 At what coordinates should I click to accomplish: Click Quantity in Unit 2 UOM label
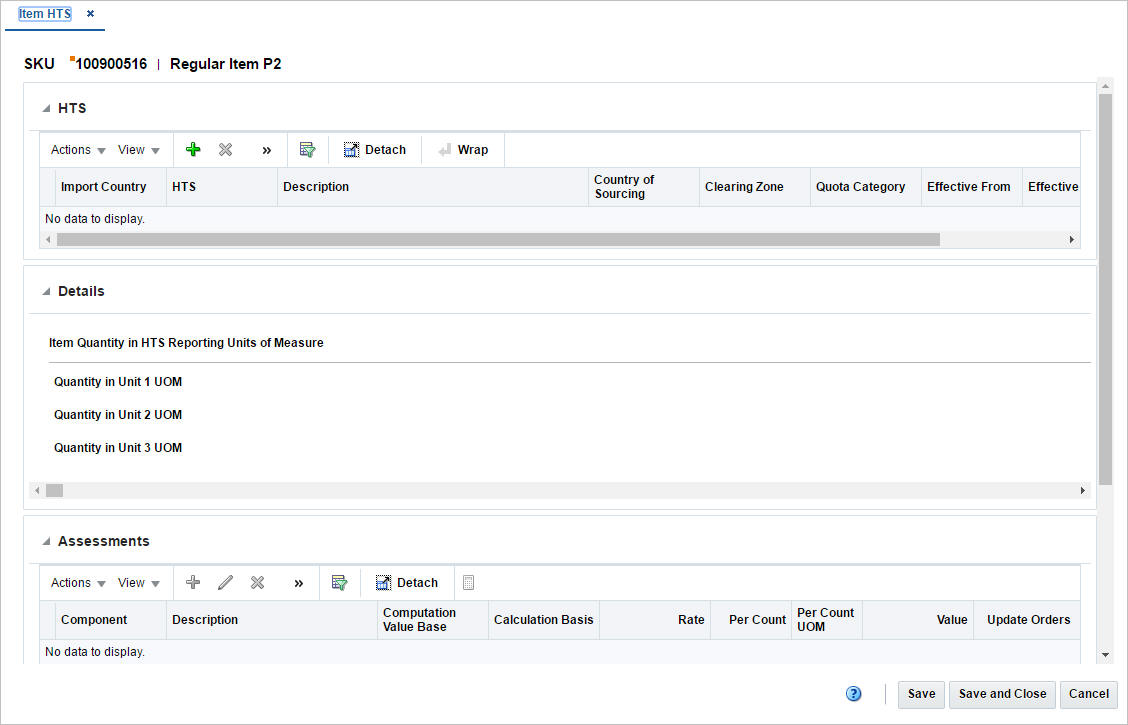pos(118,415)
